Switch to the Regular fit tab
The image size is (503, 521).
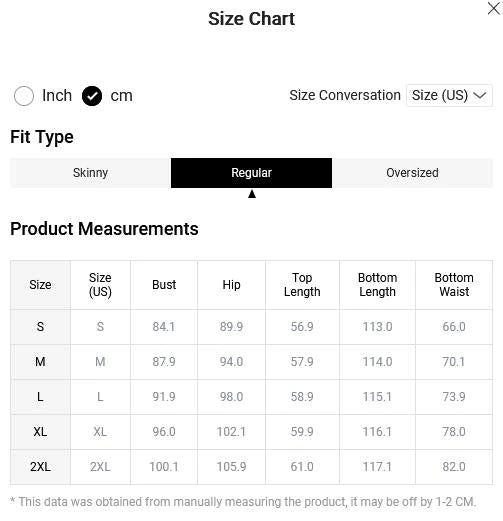pyautogui.click(x=251, y=173)
